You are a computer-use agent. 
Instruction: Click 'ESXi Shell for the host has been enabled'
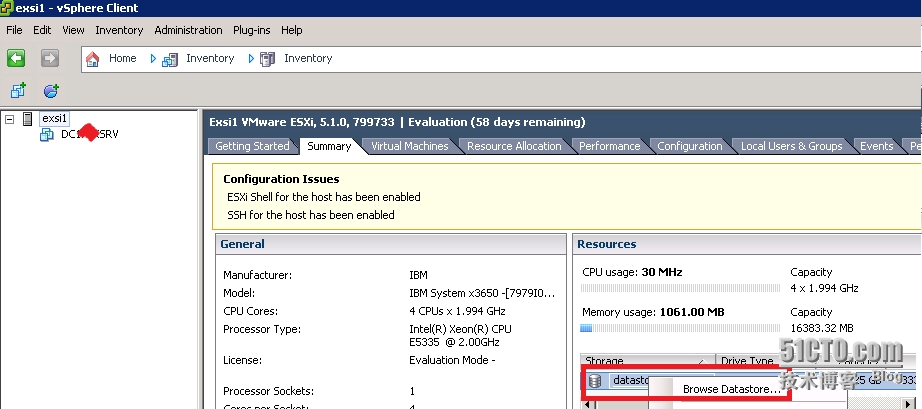[324, 197]
